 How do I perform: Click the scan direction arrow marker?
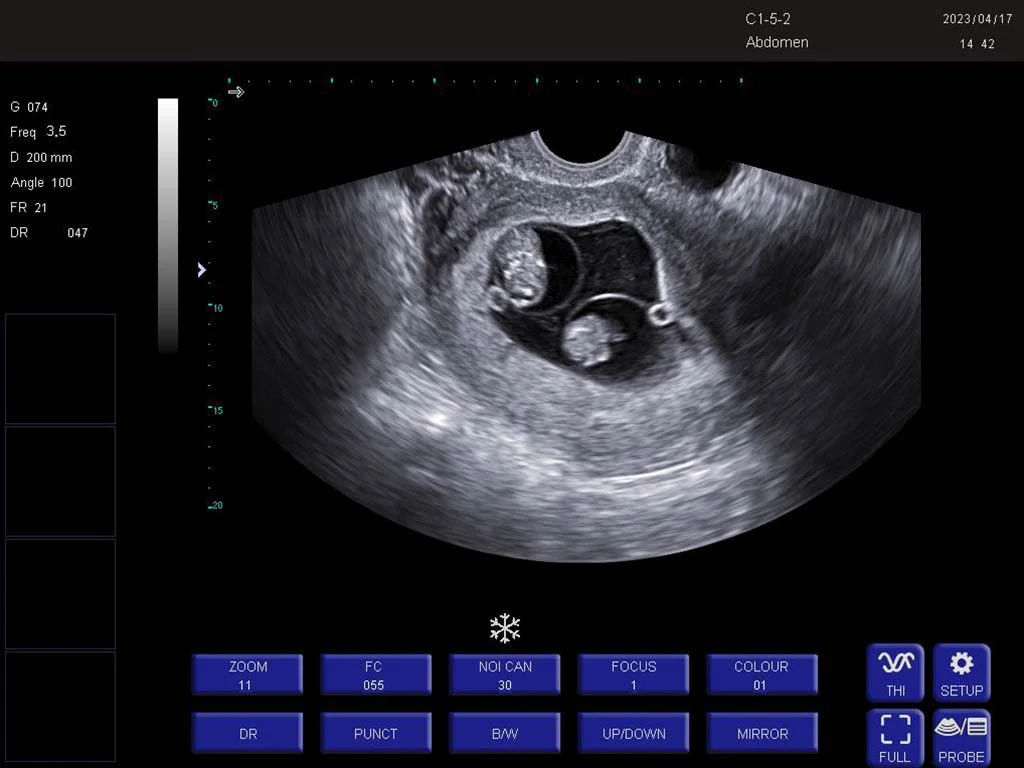tap(236, 92)
